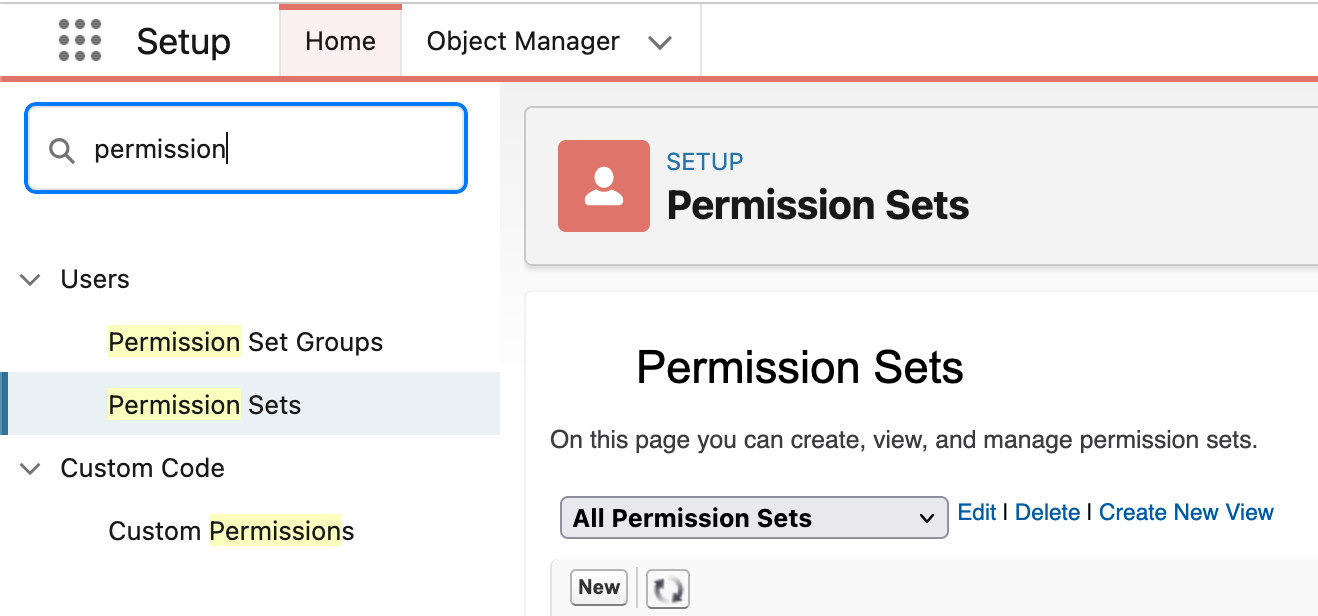Open Custom Permissions in sidebar
The width and height of the screenshot is (1318, 616).
tap(231, 531)
